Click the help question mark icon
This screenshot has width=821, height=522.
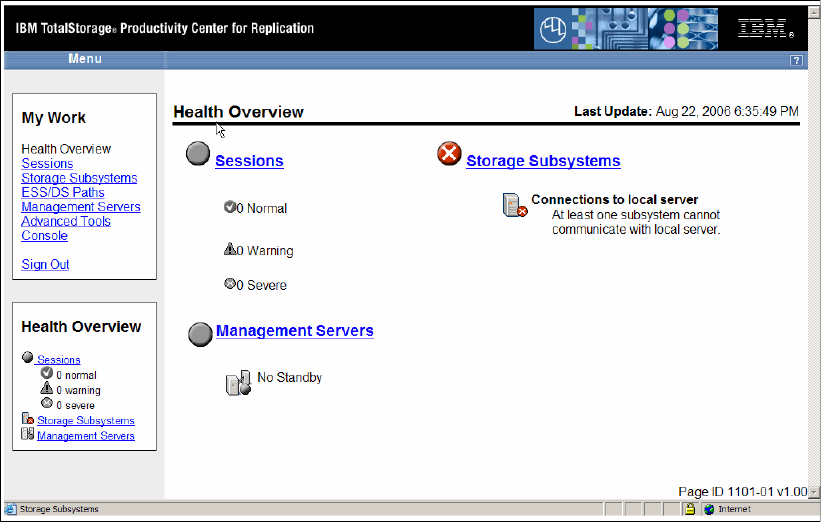click(796, 60)
